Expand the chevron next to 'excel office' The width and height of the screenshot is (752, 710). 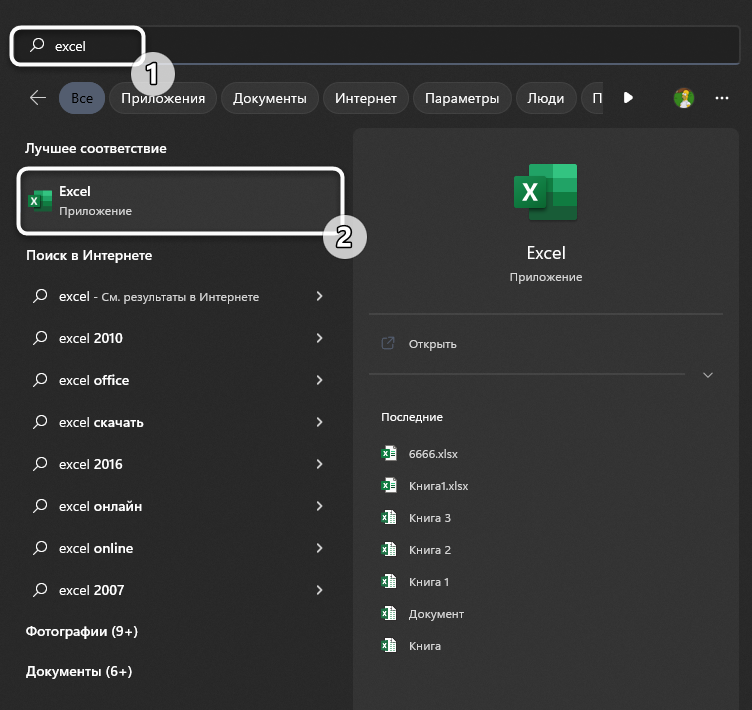[x=319, y=380]
